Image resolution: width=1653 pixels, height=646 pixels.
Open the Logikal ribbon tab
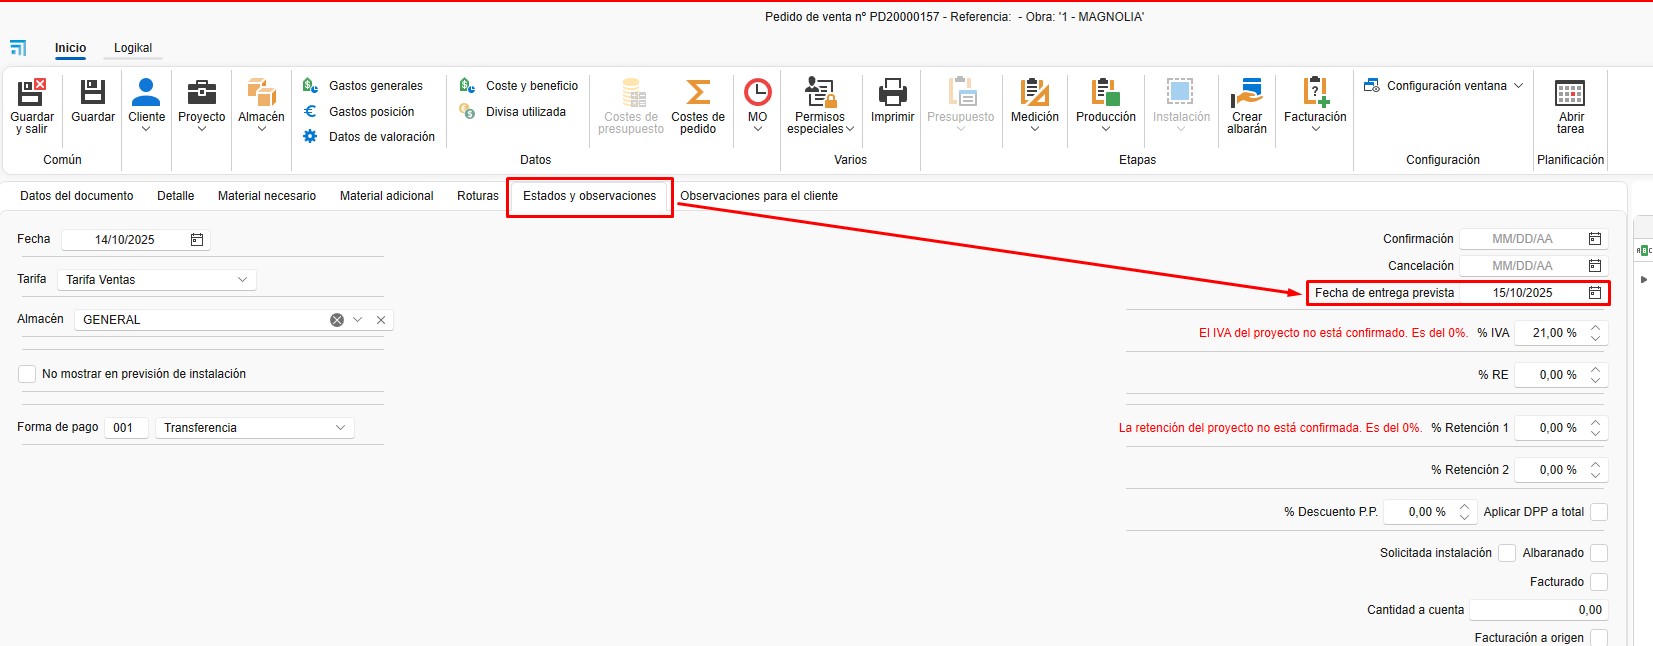tap(133, 48)
